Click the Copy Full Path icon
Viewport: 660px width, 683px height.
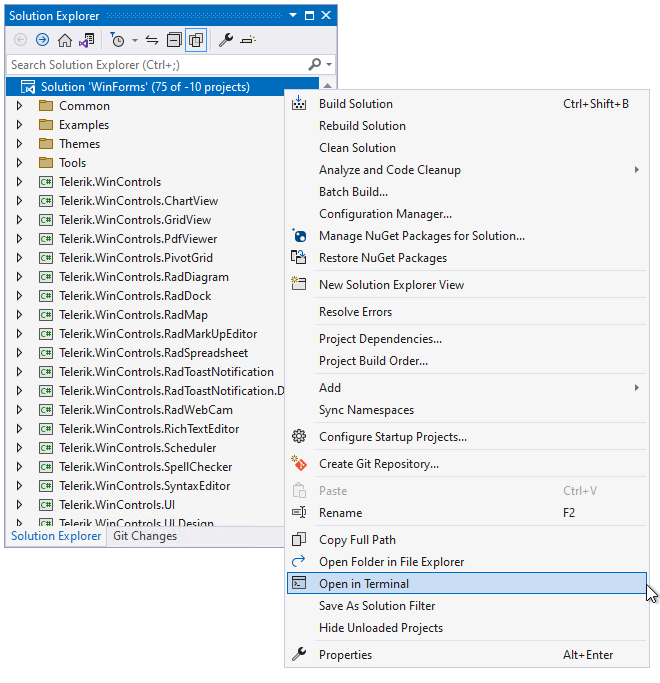299,539
